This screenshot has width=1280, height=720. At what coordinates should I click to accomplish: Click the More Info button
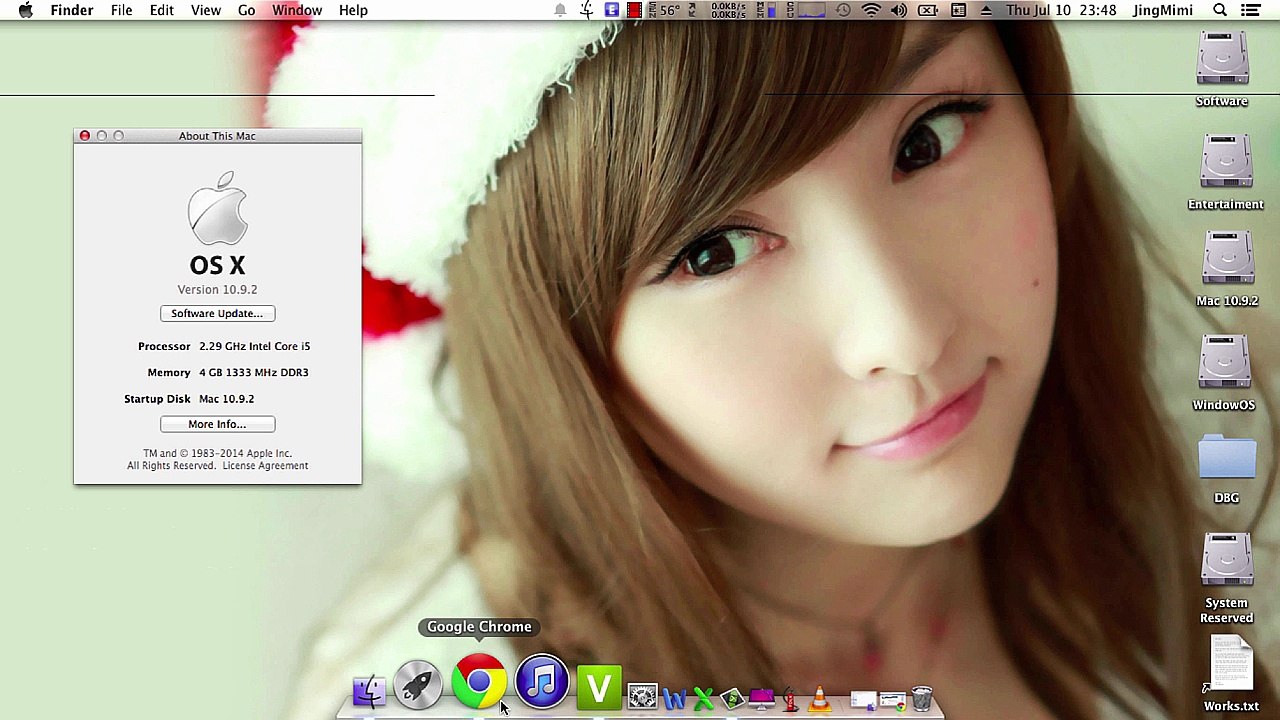217,424
